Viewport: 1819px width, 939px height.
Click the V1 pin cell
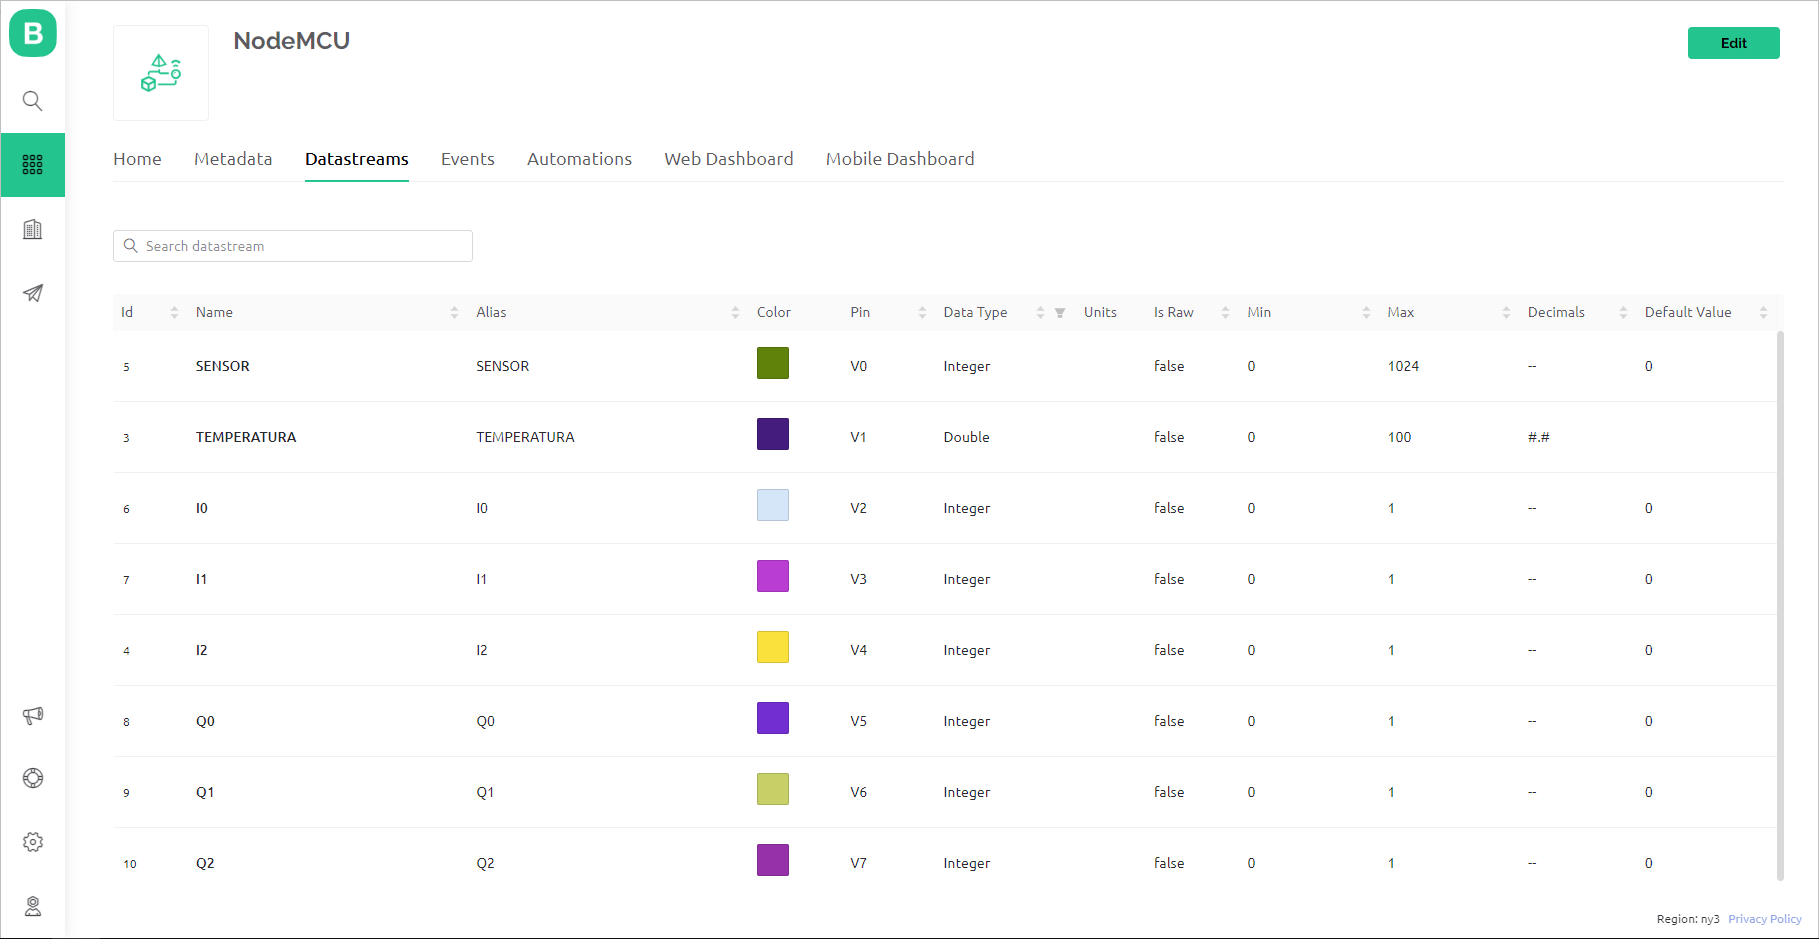tap(859, 437)
